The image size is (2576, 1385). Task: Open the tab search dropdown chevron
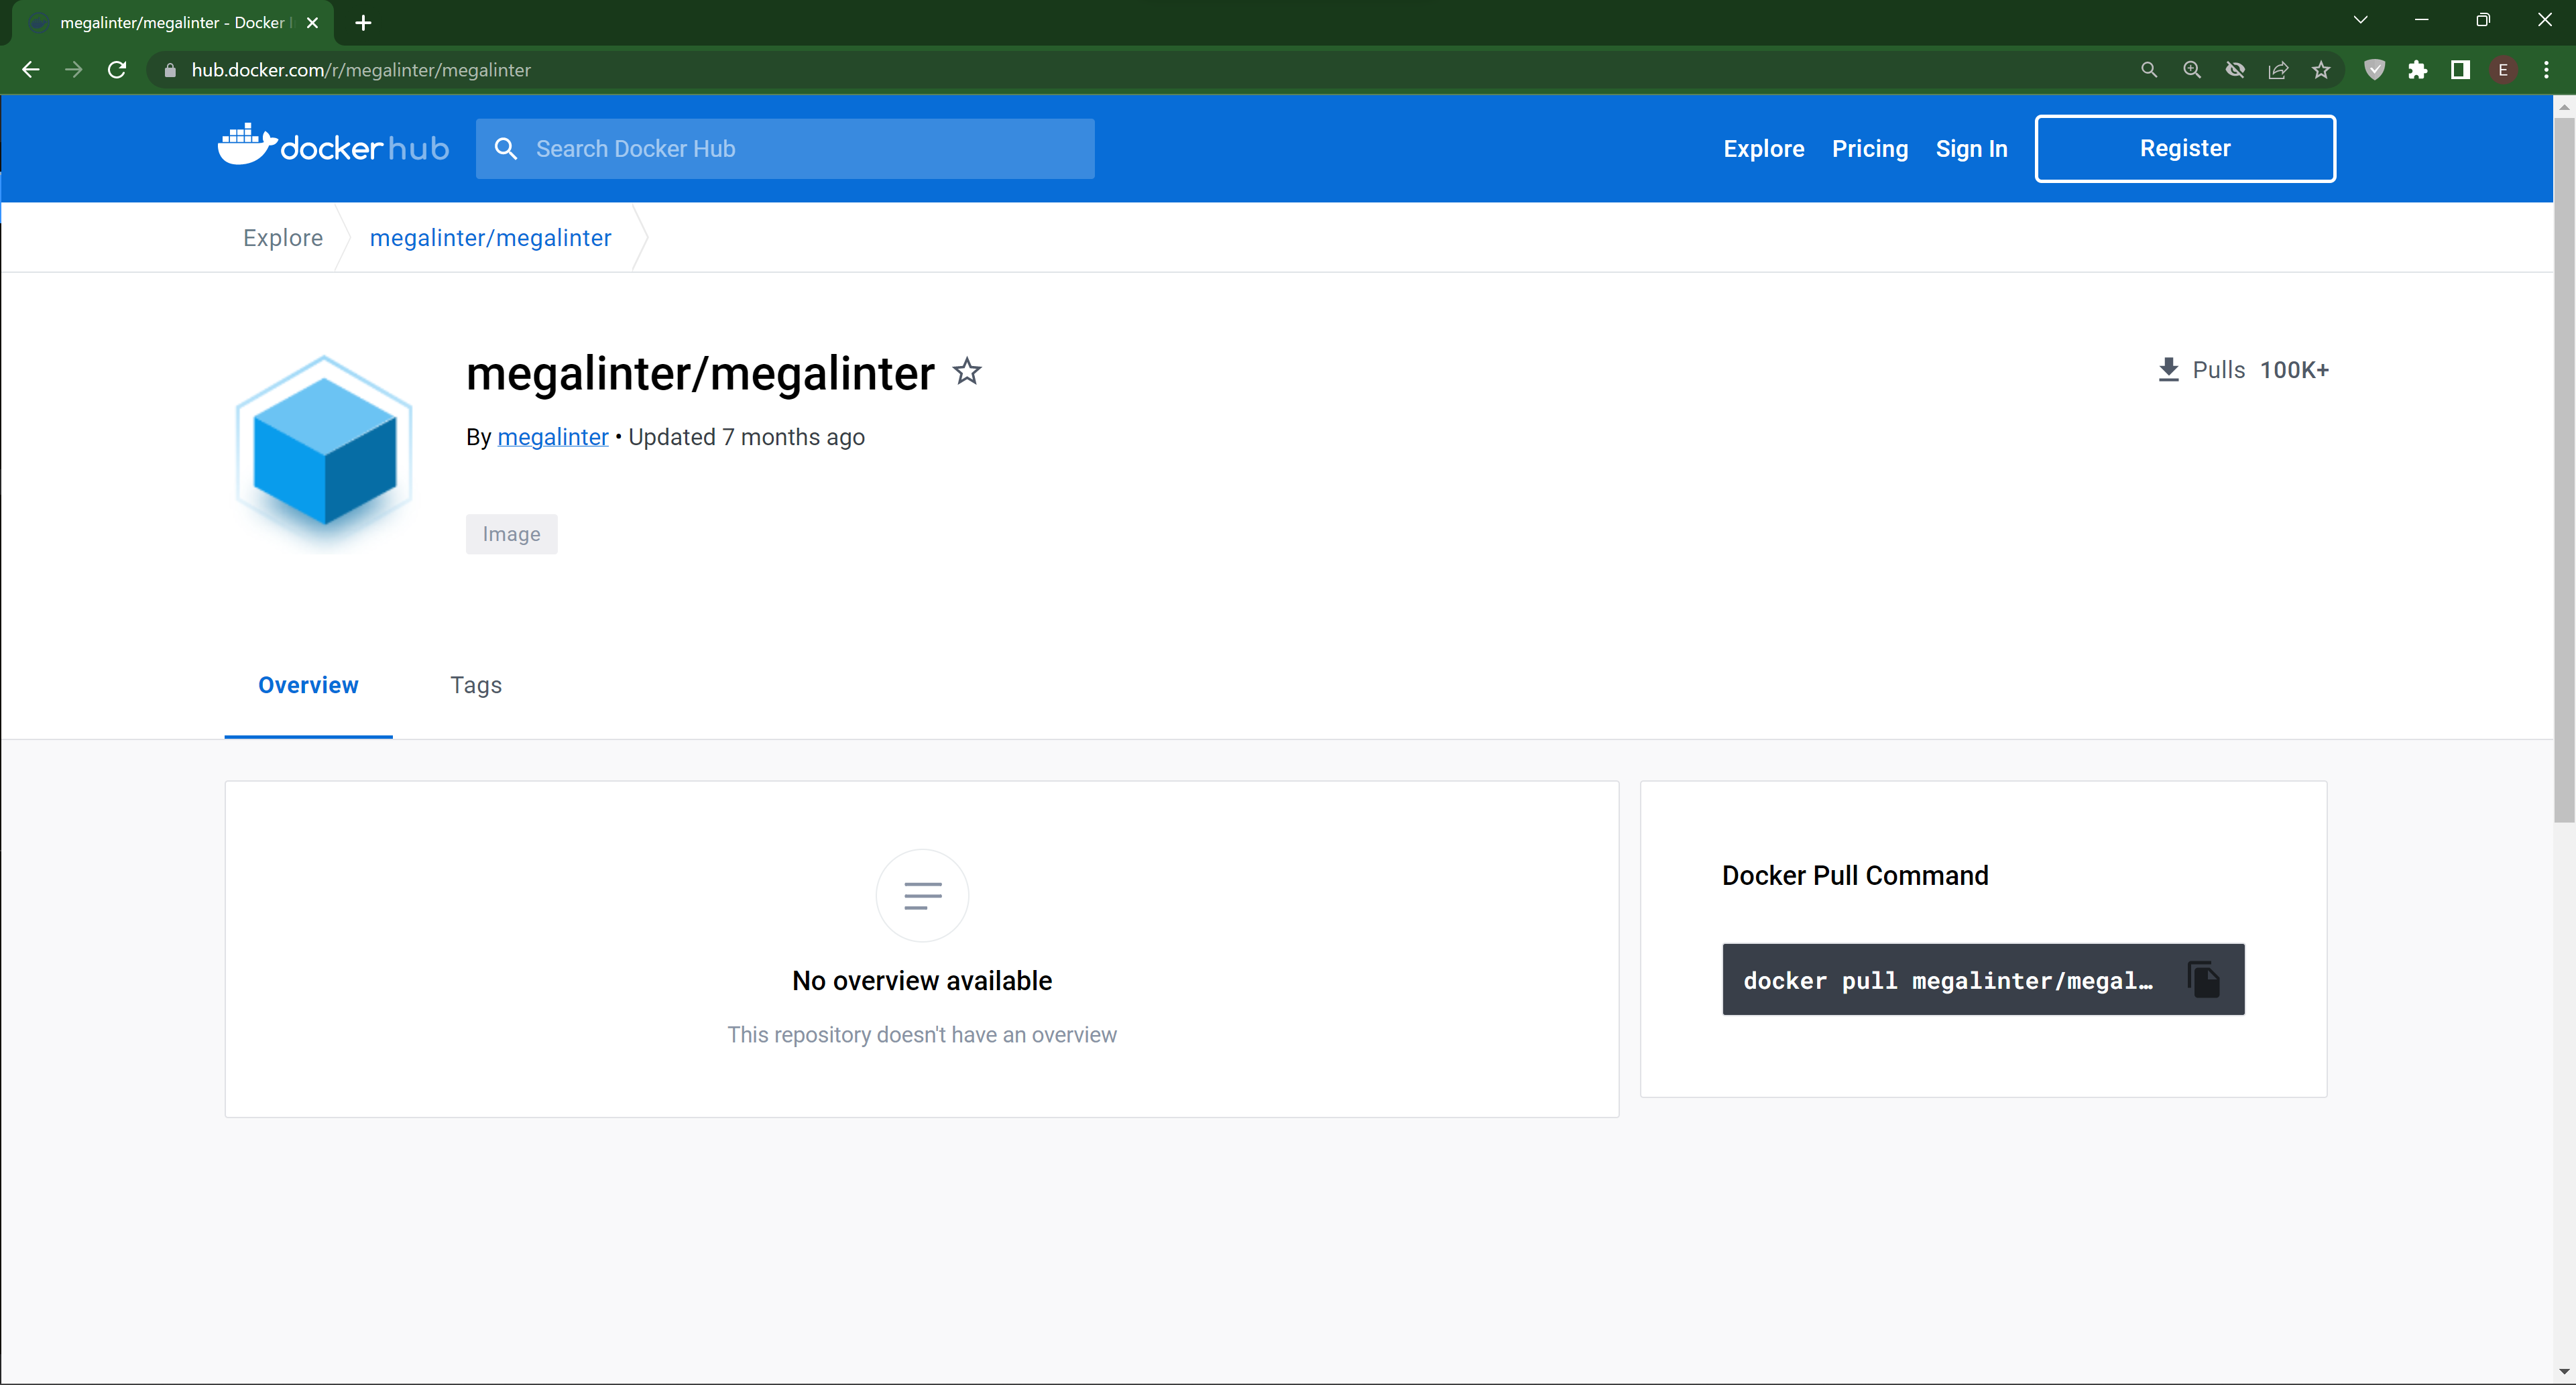pos(2360,19)
